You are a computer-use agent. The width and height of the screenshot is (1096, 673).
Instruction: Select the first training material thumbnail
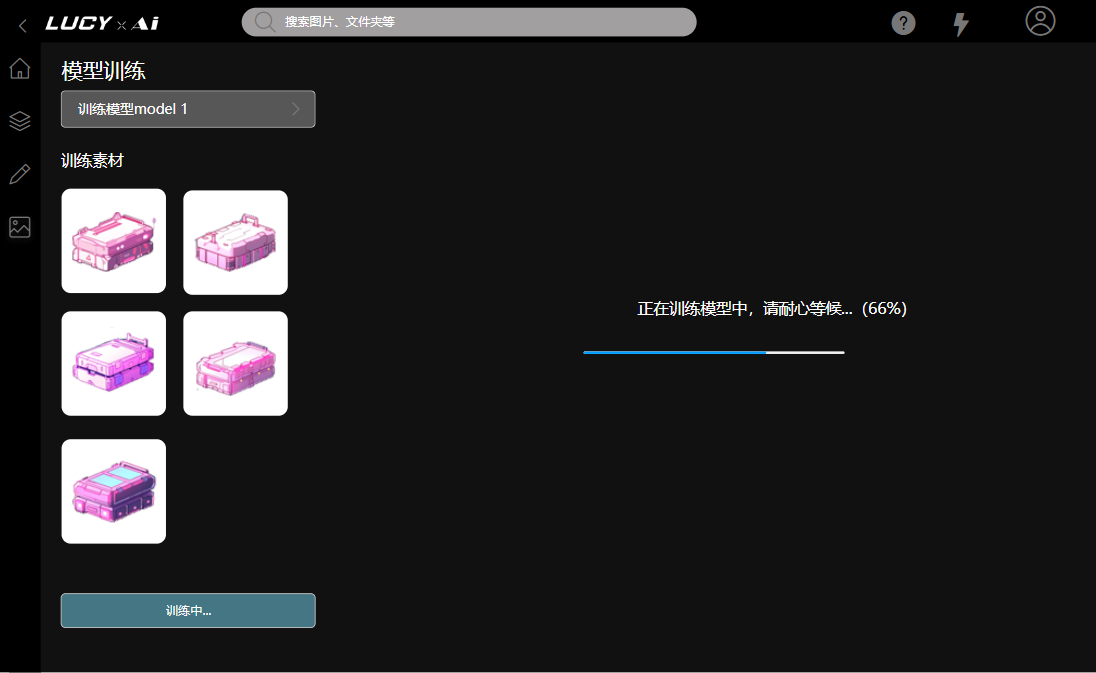(114, 241)
